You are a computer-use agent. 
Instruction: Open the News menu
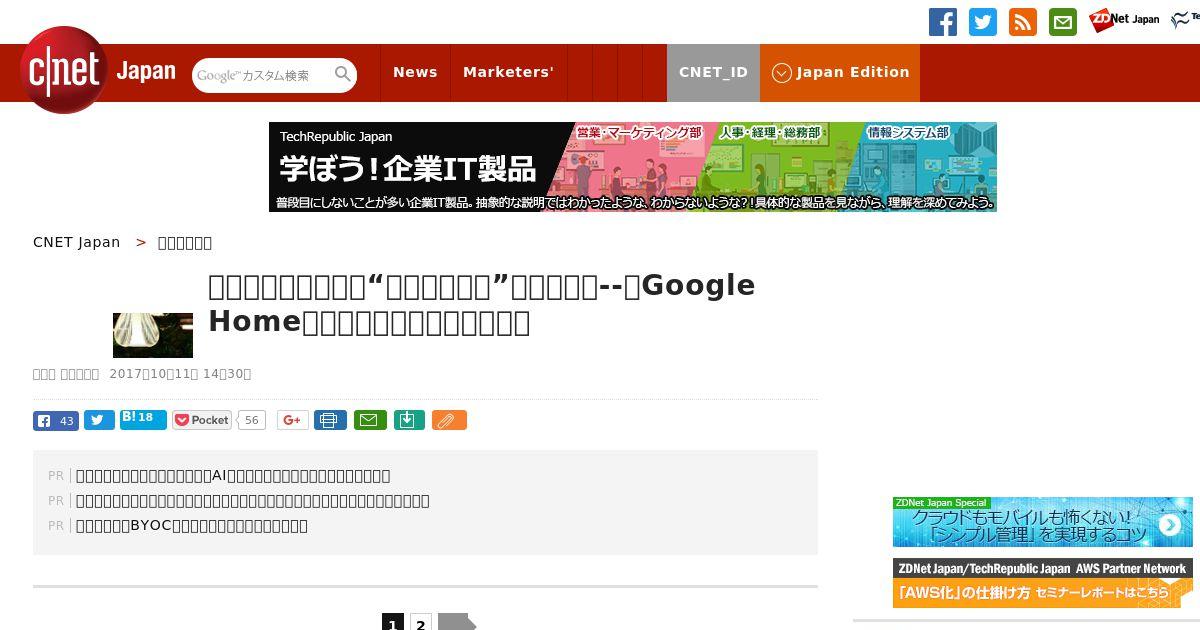415,72
